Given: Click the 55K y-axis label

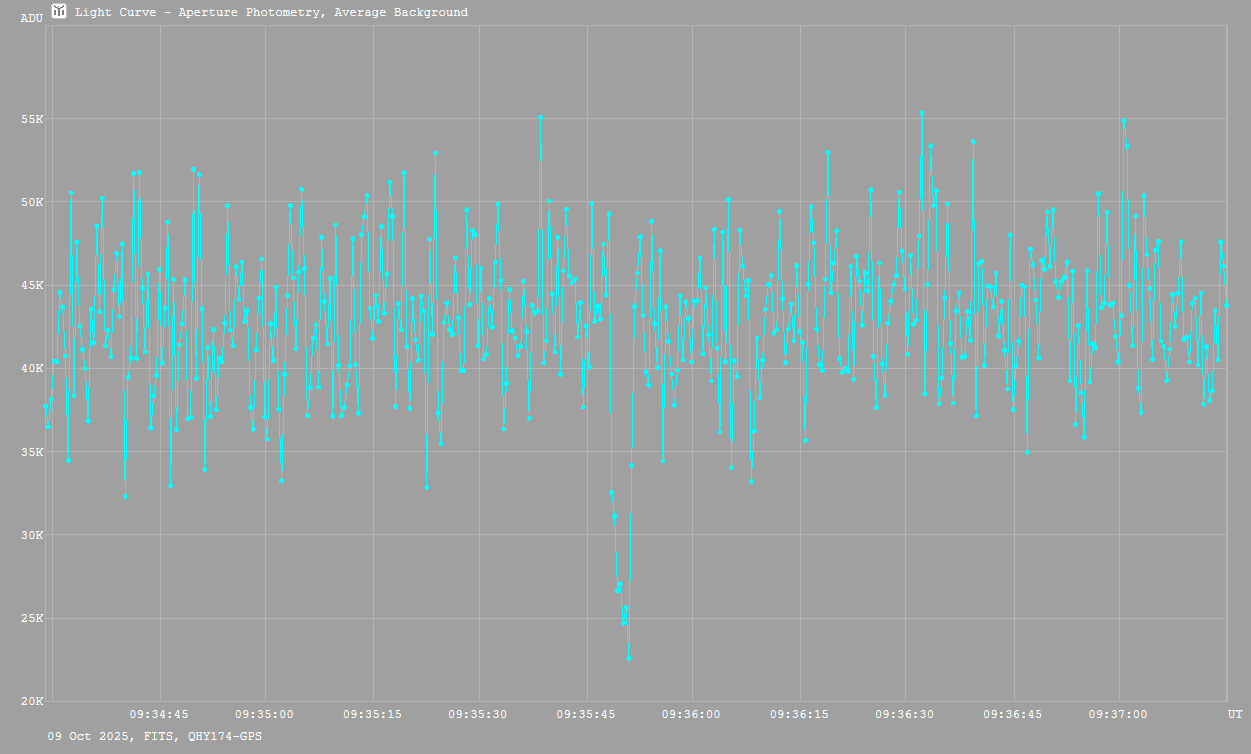Looking at the screenshot, I should [x=32, y=119].
